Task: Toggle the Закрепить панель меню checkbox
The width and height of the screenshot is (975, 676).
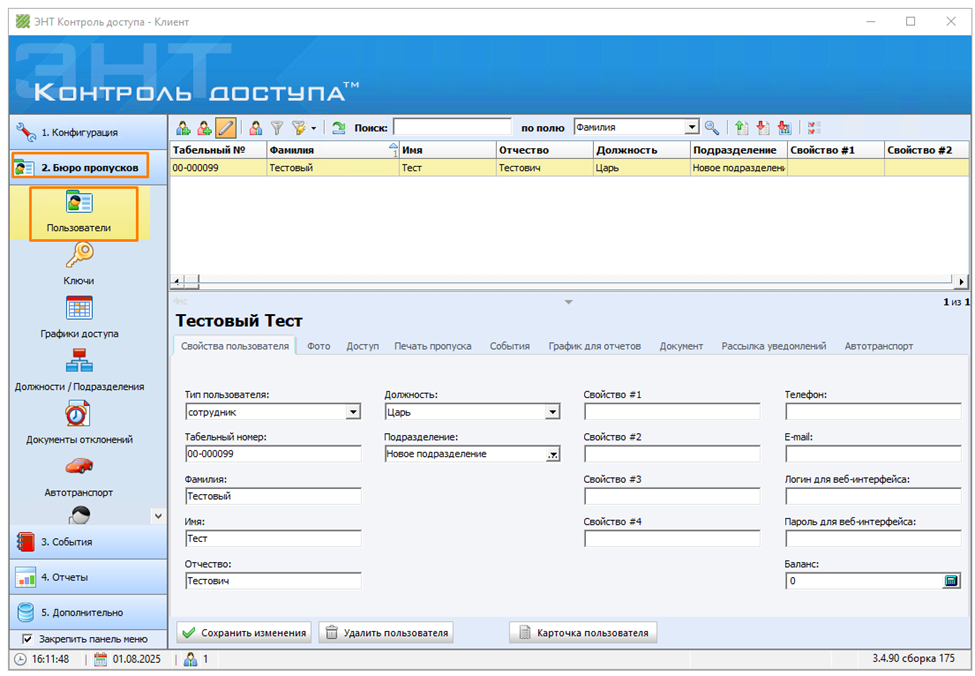Action: click(x=27, y=639)
